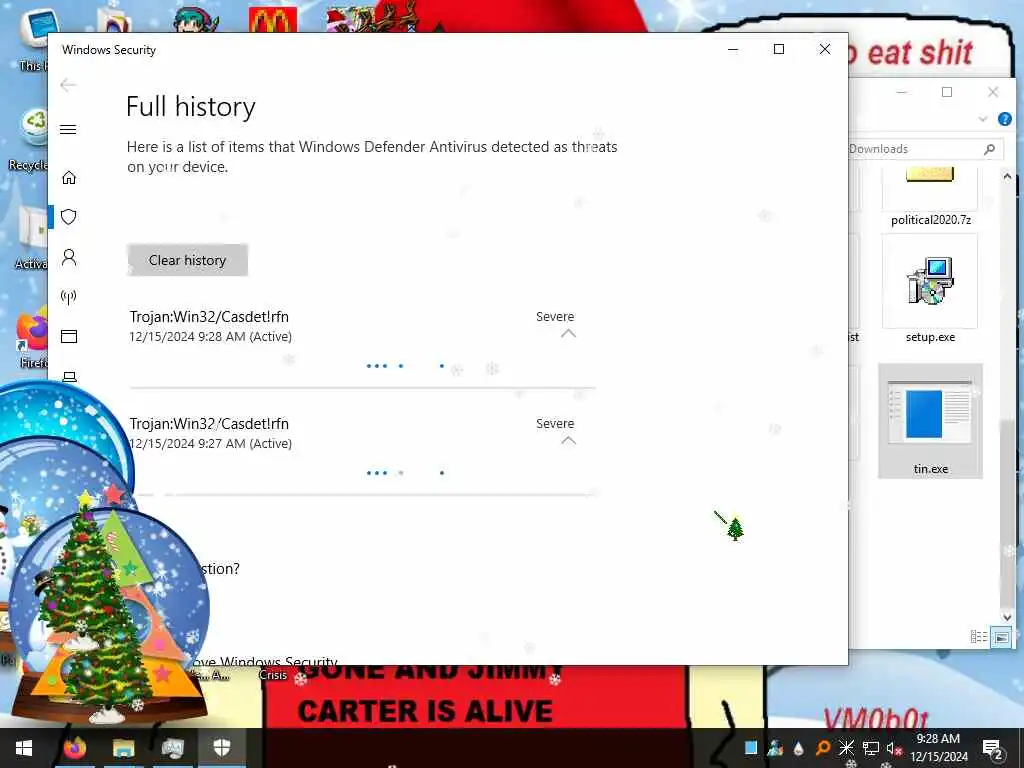1024x768 pixels.
Task: Minimize the Windows Security window
Action: [x=733, y=49]
